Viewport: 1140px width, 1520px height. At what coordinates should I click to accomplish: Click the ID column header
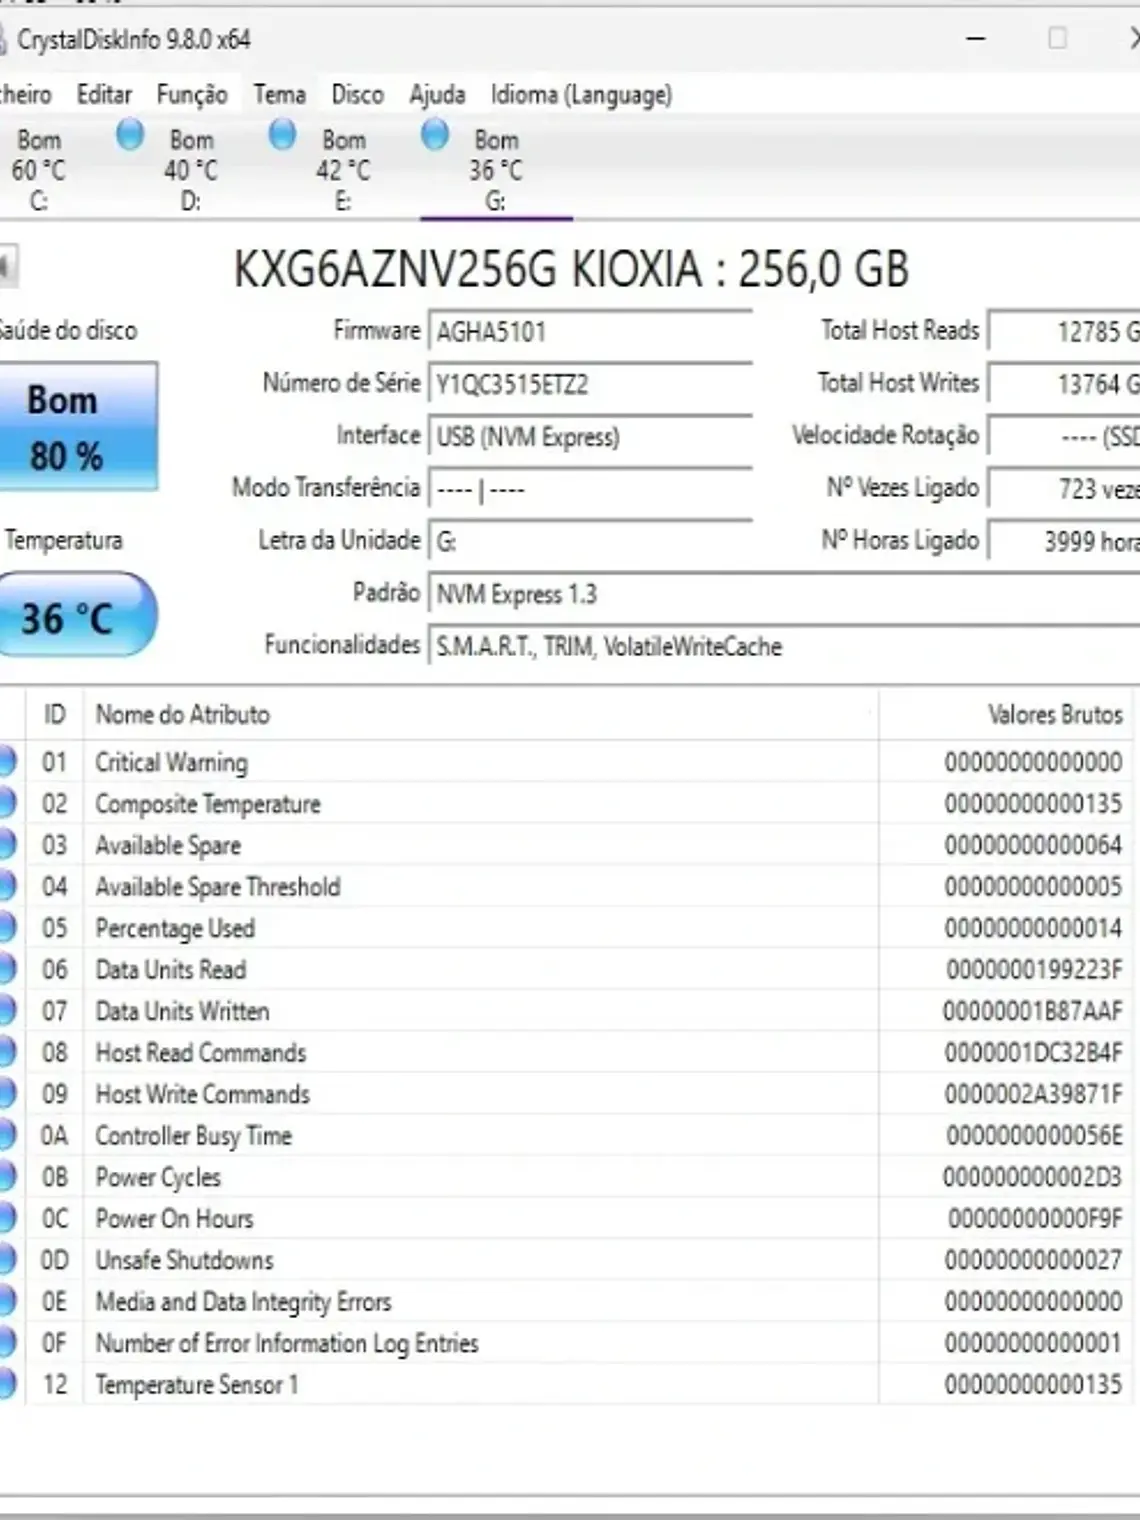point(54,714)
